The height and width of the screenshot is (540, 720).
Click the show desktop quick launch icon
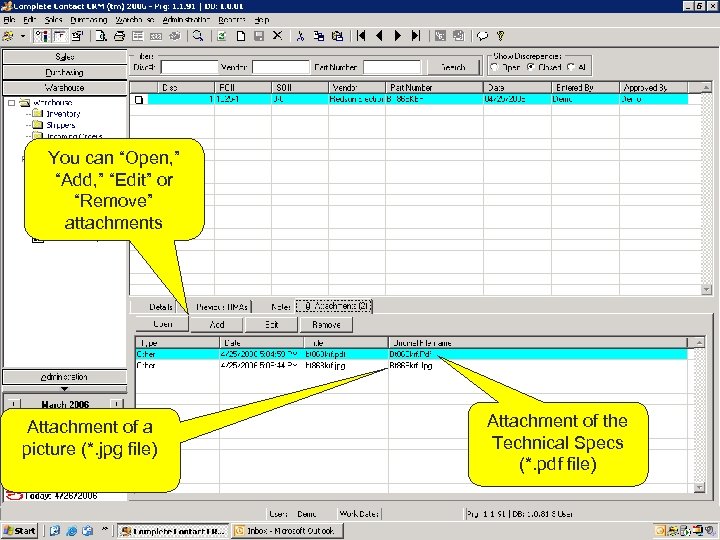tap(55, 531)
